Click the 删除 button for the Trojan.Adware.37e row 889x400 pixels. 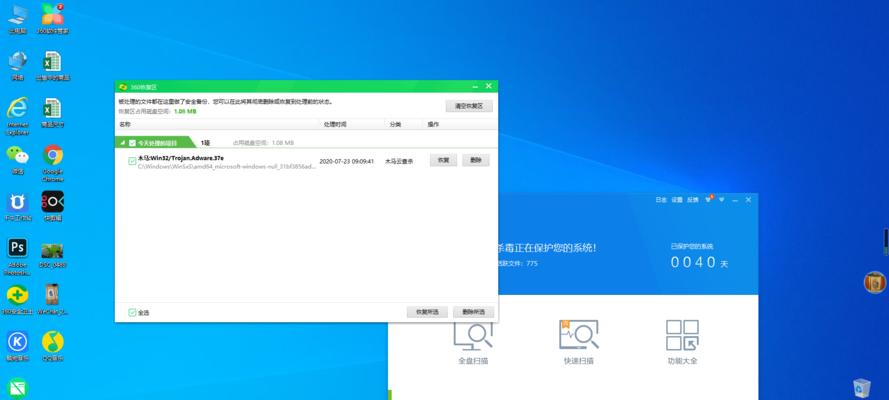(x=476, y=160)
